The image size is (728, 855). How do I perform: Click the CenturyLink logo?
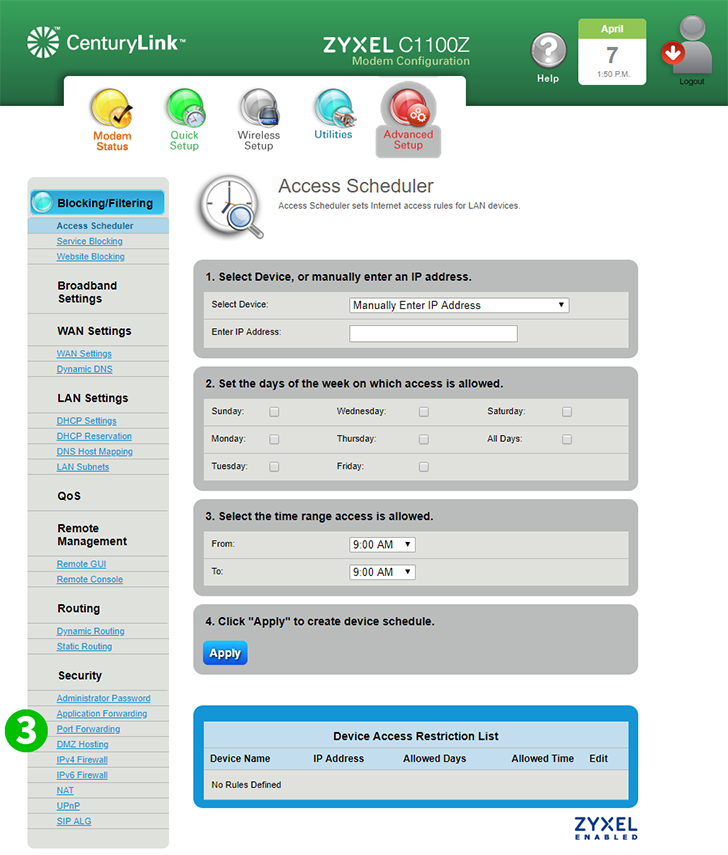(x=106, y=42)
